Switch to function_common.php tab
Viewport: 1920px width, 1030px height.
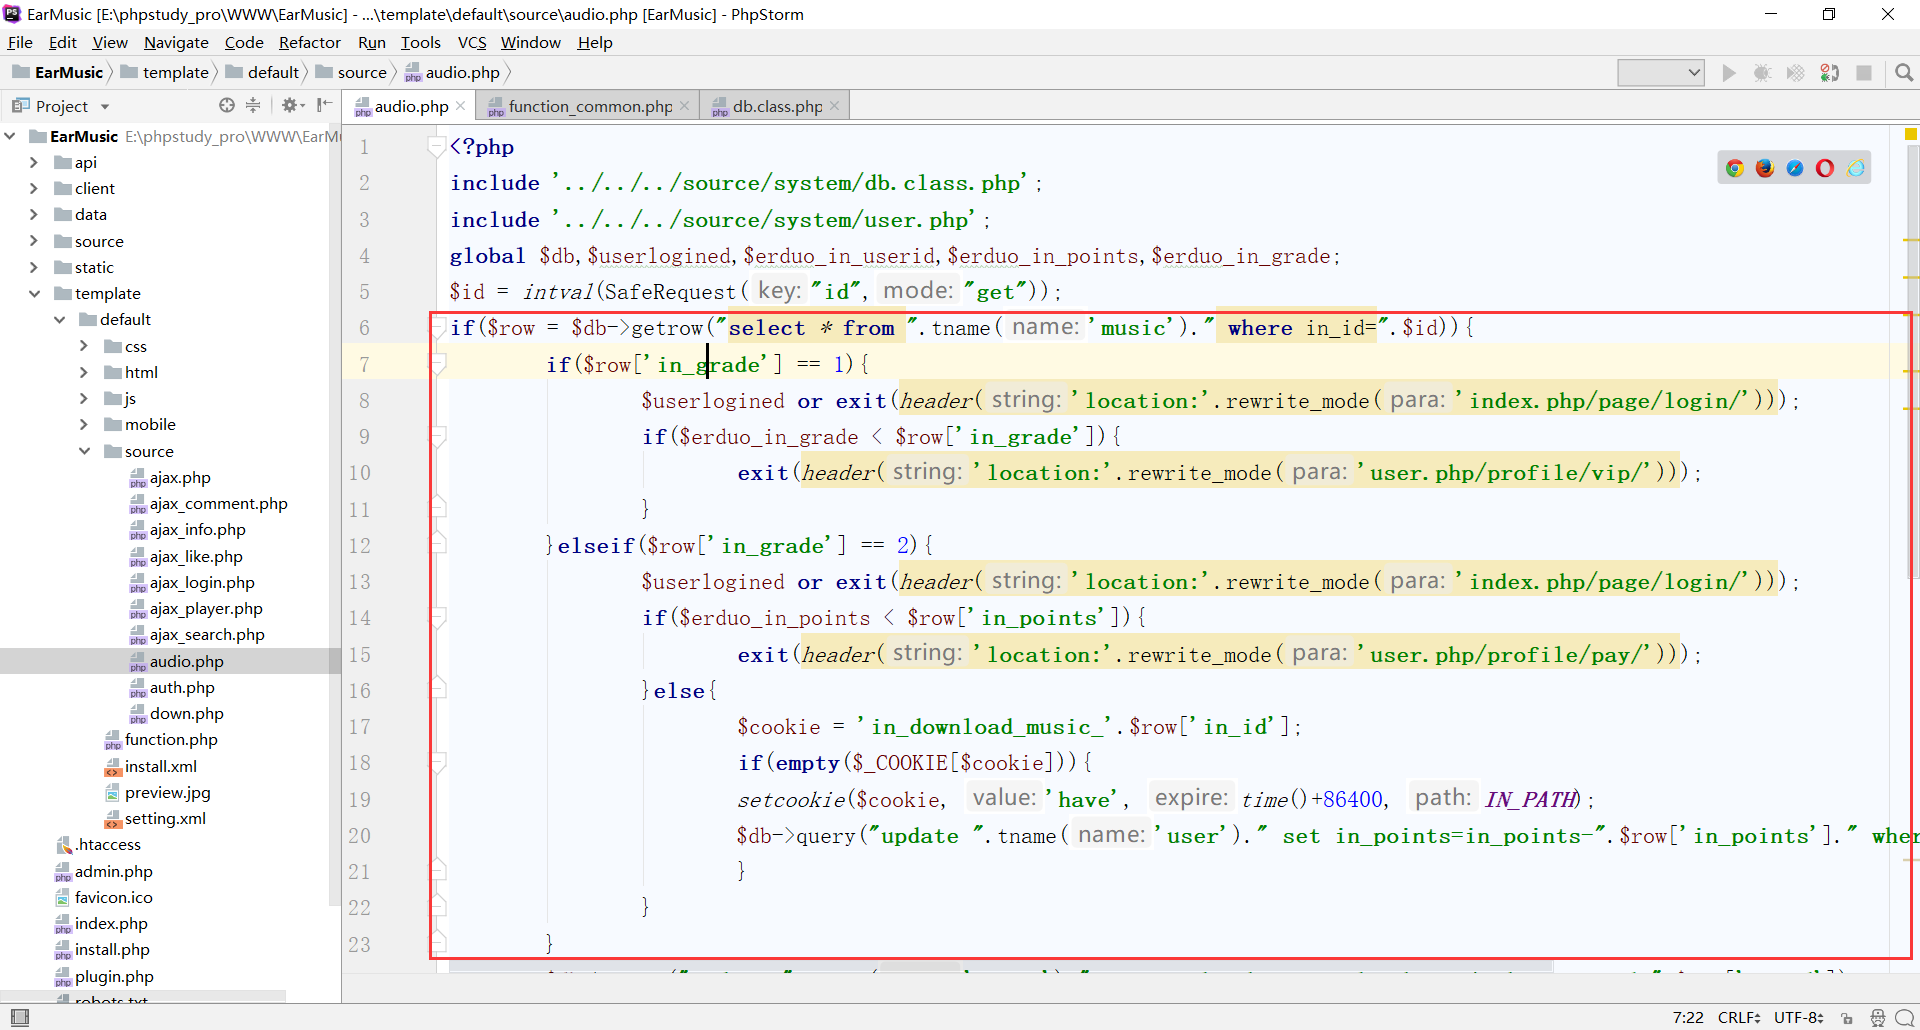tap(589, 106)
